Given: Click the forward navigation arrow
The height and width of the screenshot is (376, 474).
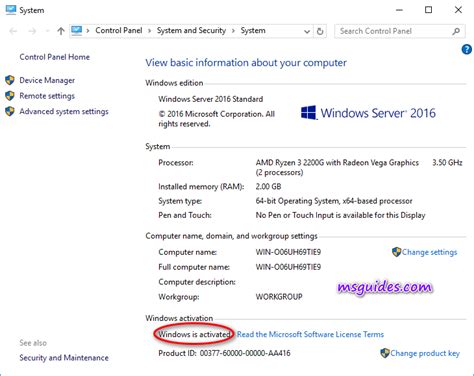Looking at the screenshot, I should pyautogui.click(x=32, y=31).
